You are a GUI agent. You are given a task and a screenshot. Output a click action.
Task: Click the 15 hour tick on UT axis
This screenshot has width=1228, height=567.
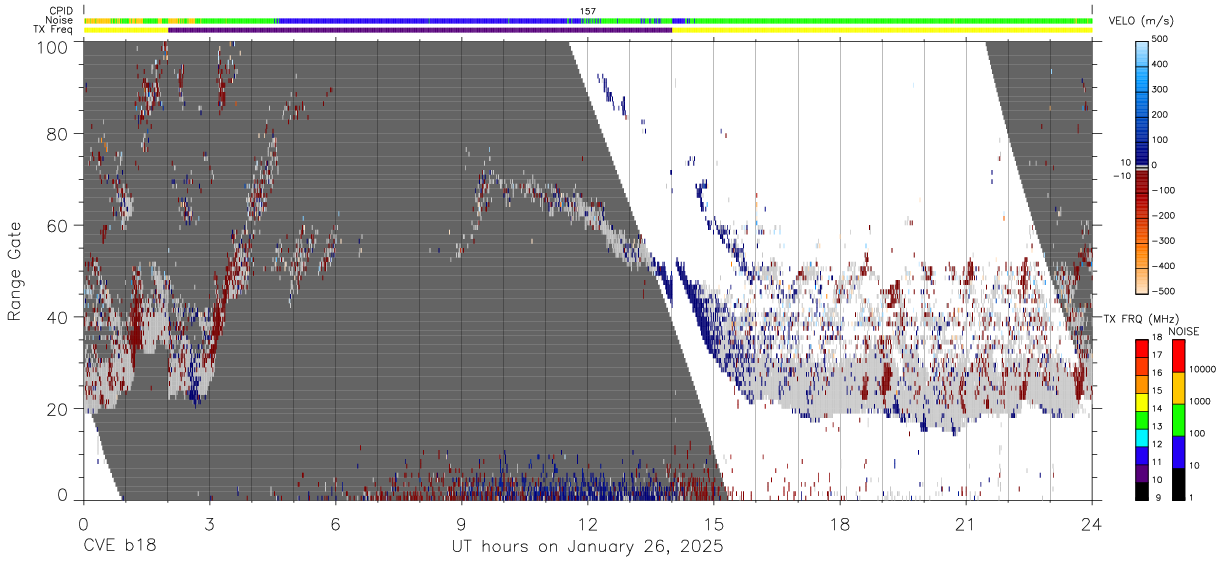713,522
